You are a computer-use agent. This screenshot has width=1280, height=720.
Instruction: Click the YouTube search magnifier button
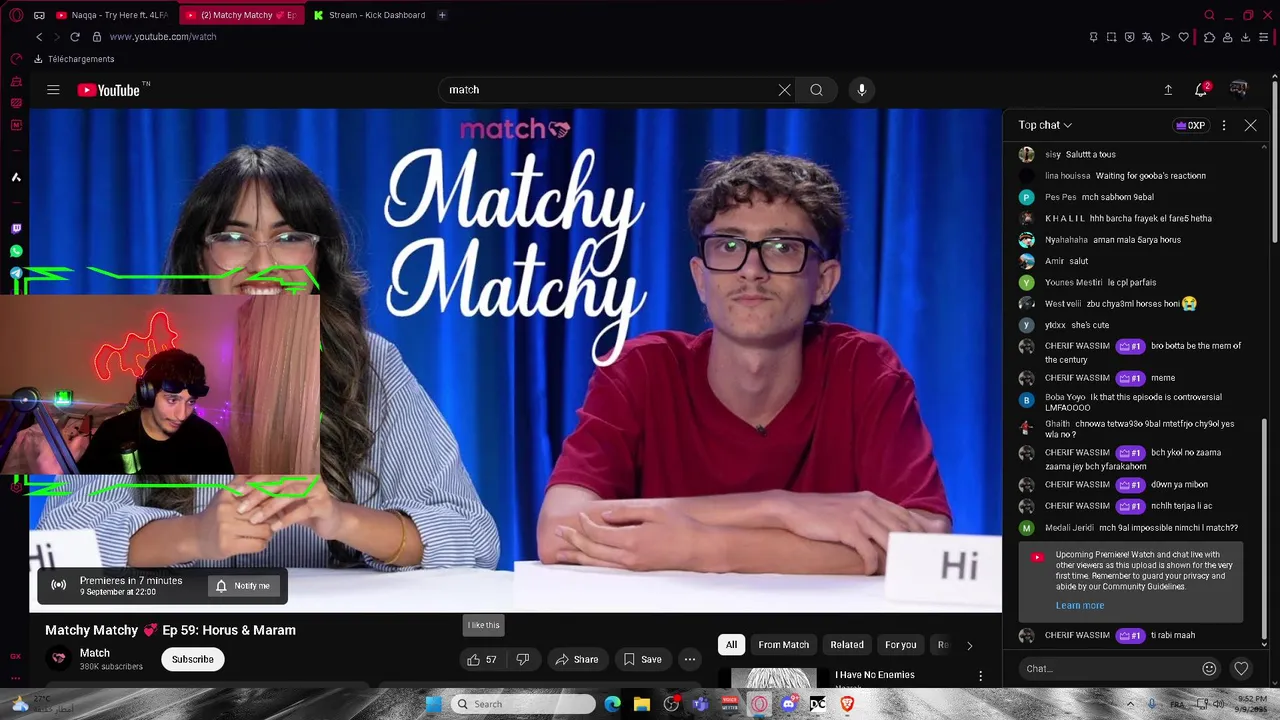(x=817, y=90)
